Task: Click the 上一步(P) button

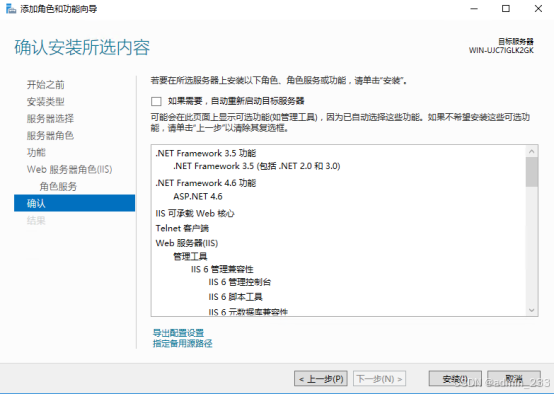Action: 321,379
